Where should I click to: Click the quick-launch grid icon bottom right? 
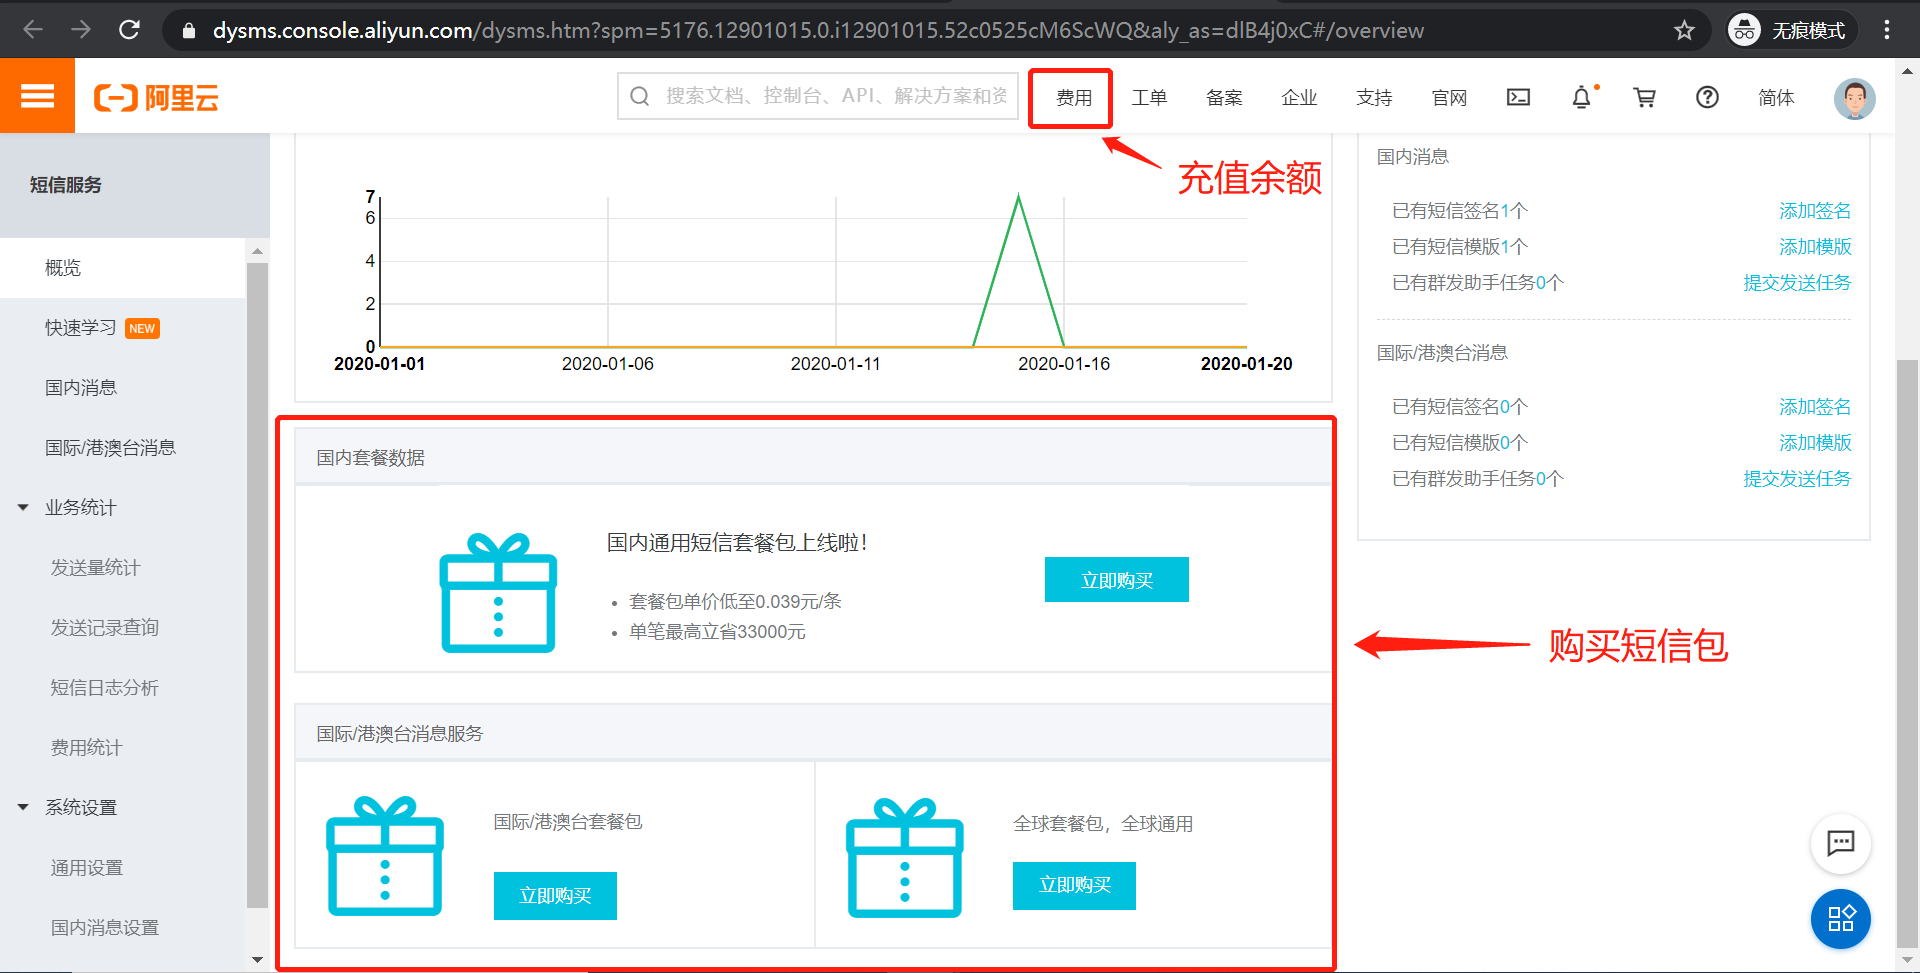[1841, 919]
